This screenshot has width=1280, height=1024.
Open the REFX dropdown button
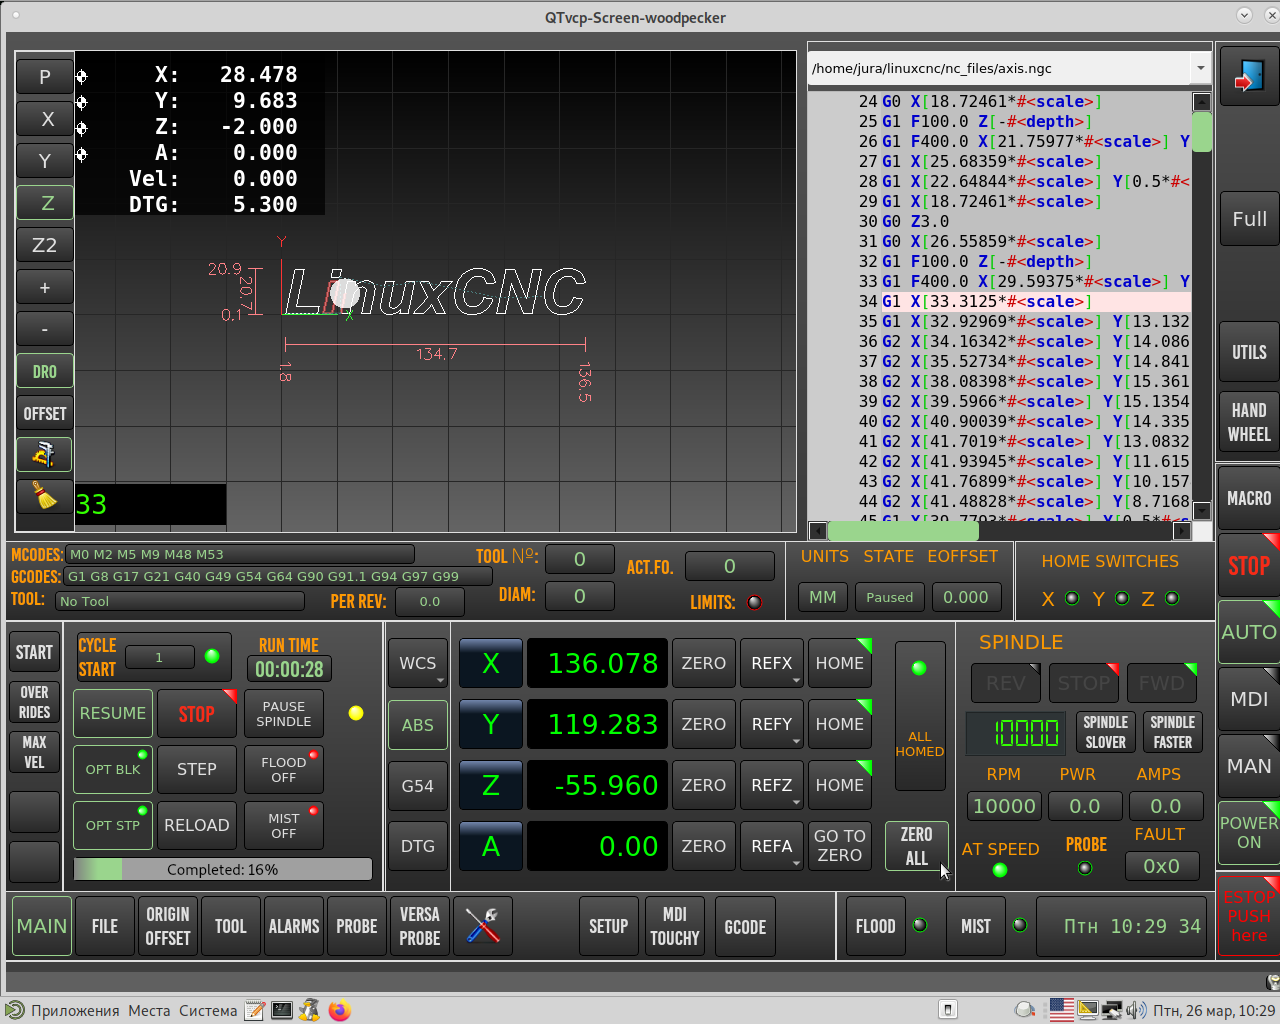click(771, 663)
